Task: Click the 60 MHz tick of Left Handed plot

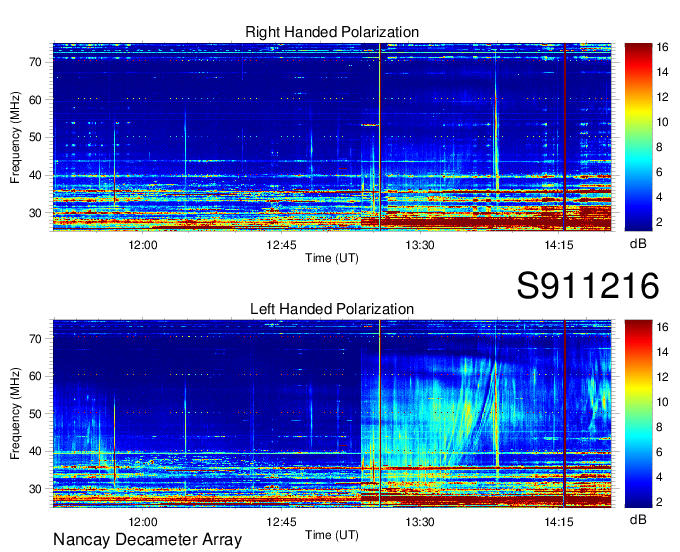Action: coord(36,376)
